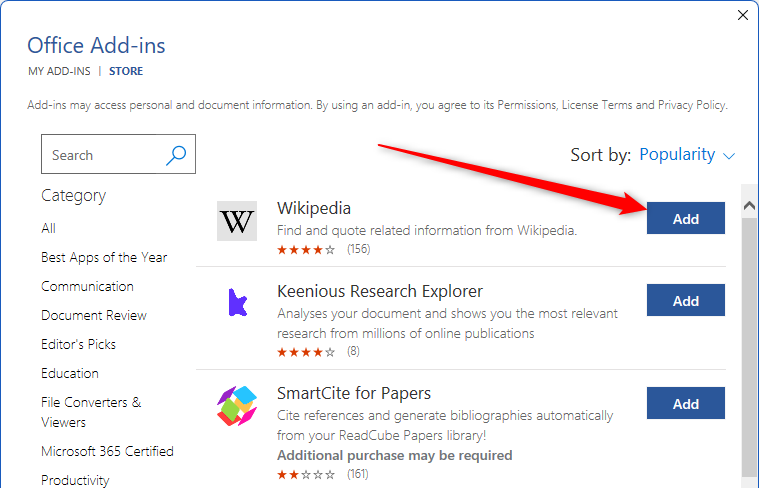The width and height of the screenshot is (759, 488).
Task: Add the Wikipedia add-in
Action: click(685, 218)
